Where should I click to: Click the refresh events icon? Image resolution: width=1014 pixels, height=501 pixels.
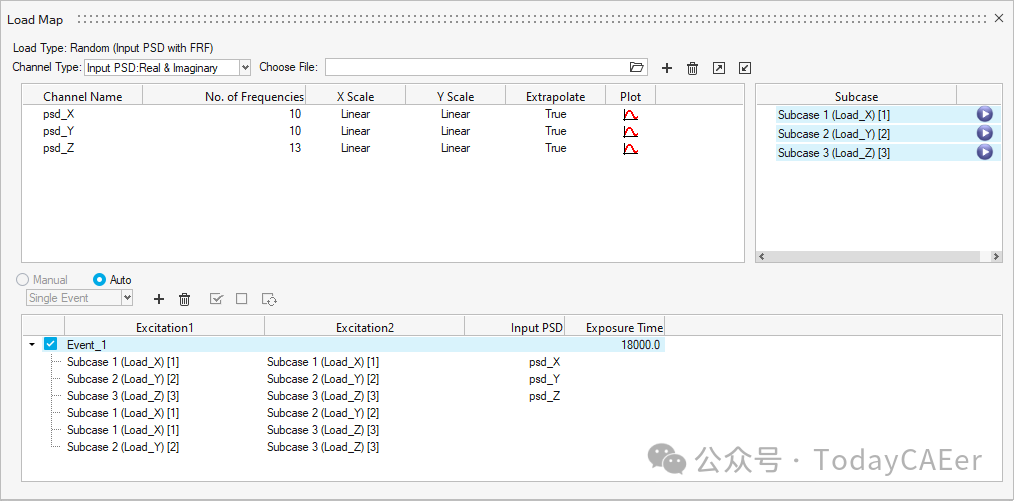click(x=270, y=299)
